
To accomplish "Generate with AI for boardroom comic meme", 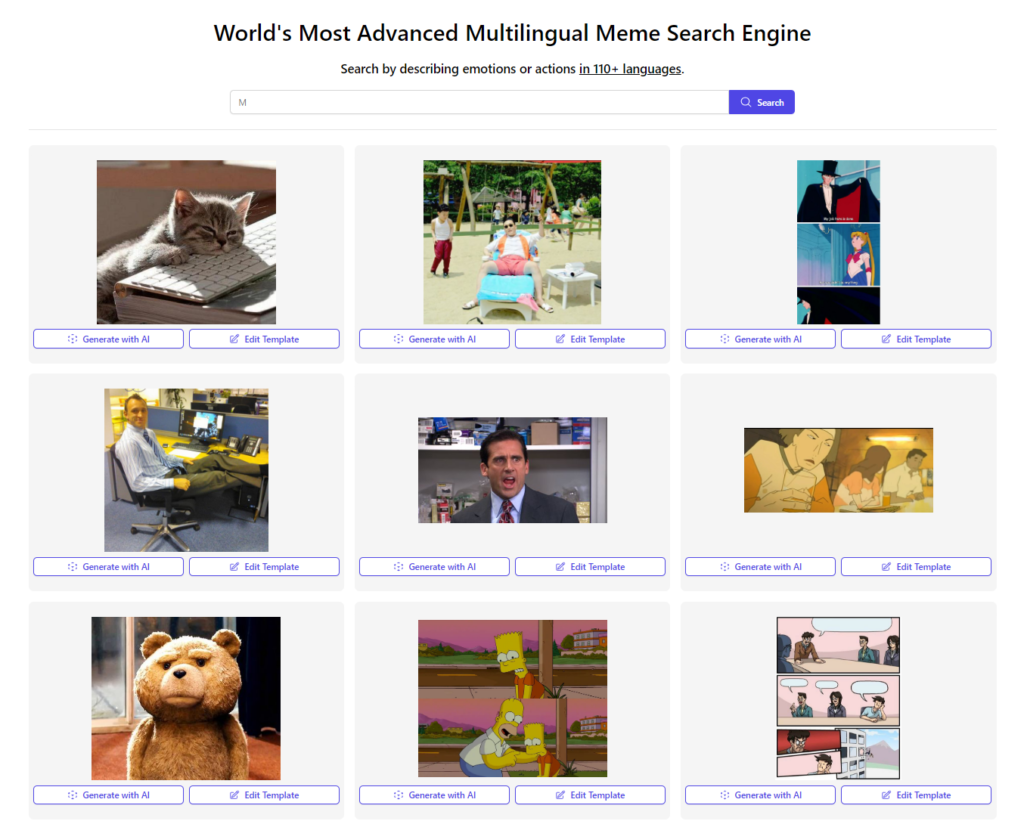I will 760,795.
